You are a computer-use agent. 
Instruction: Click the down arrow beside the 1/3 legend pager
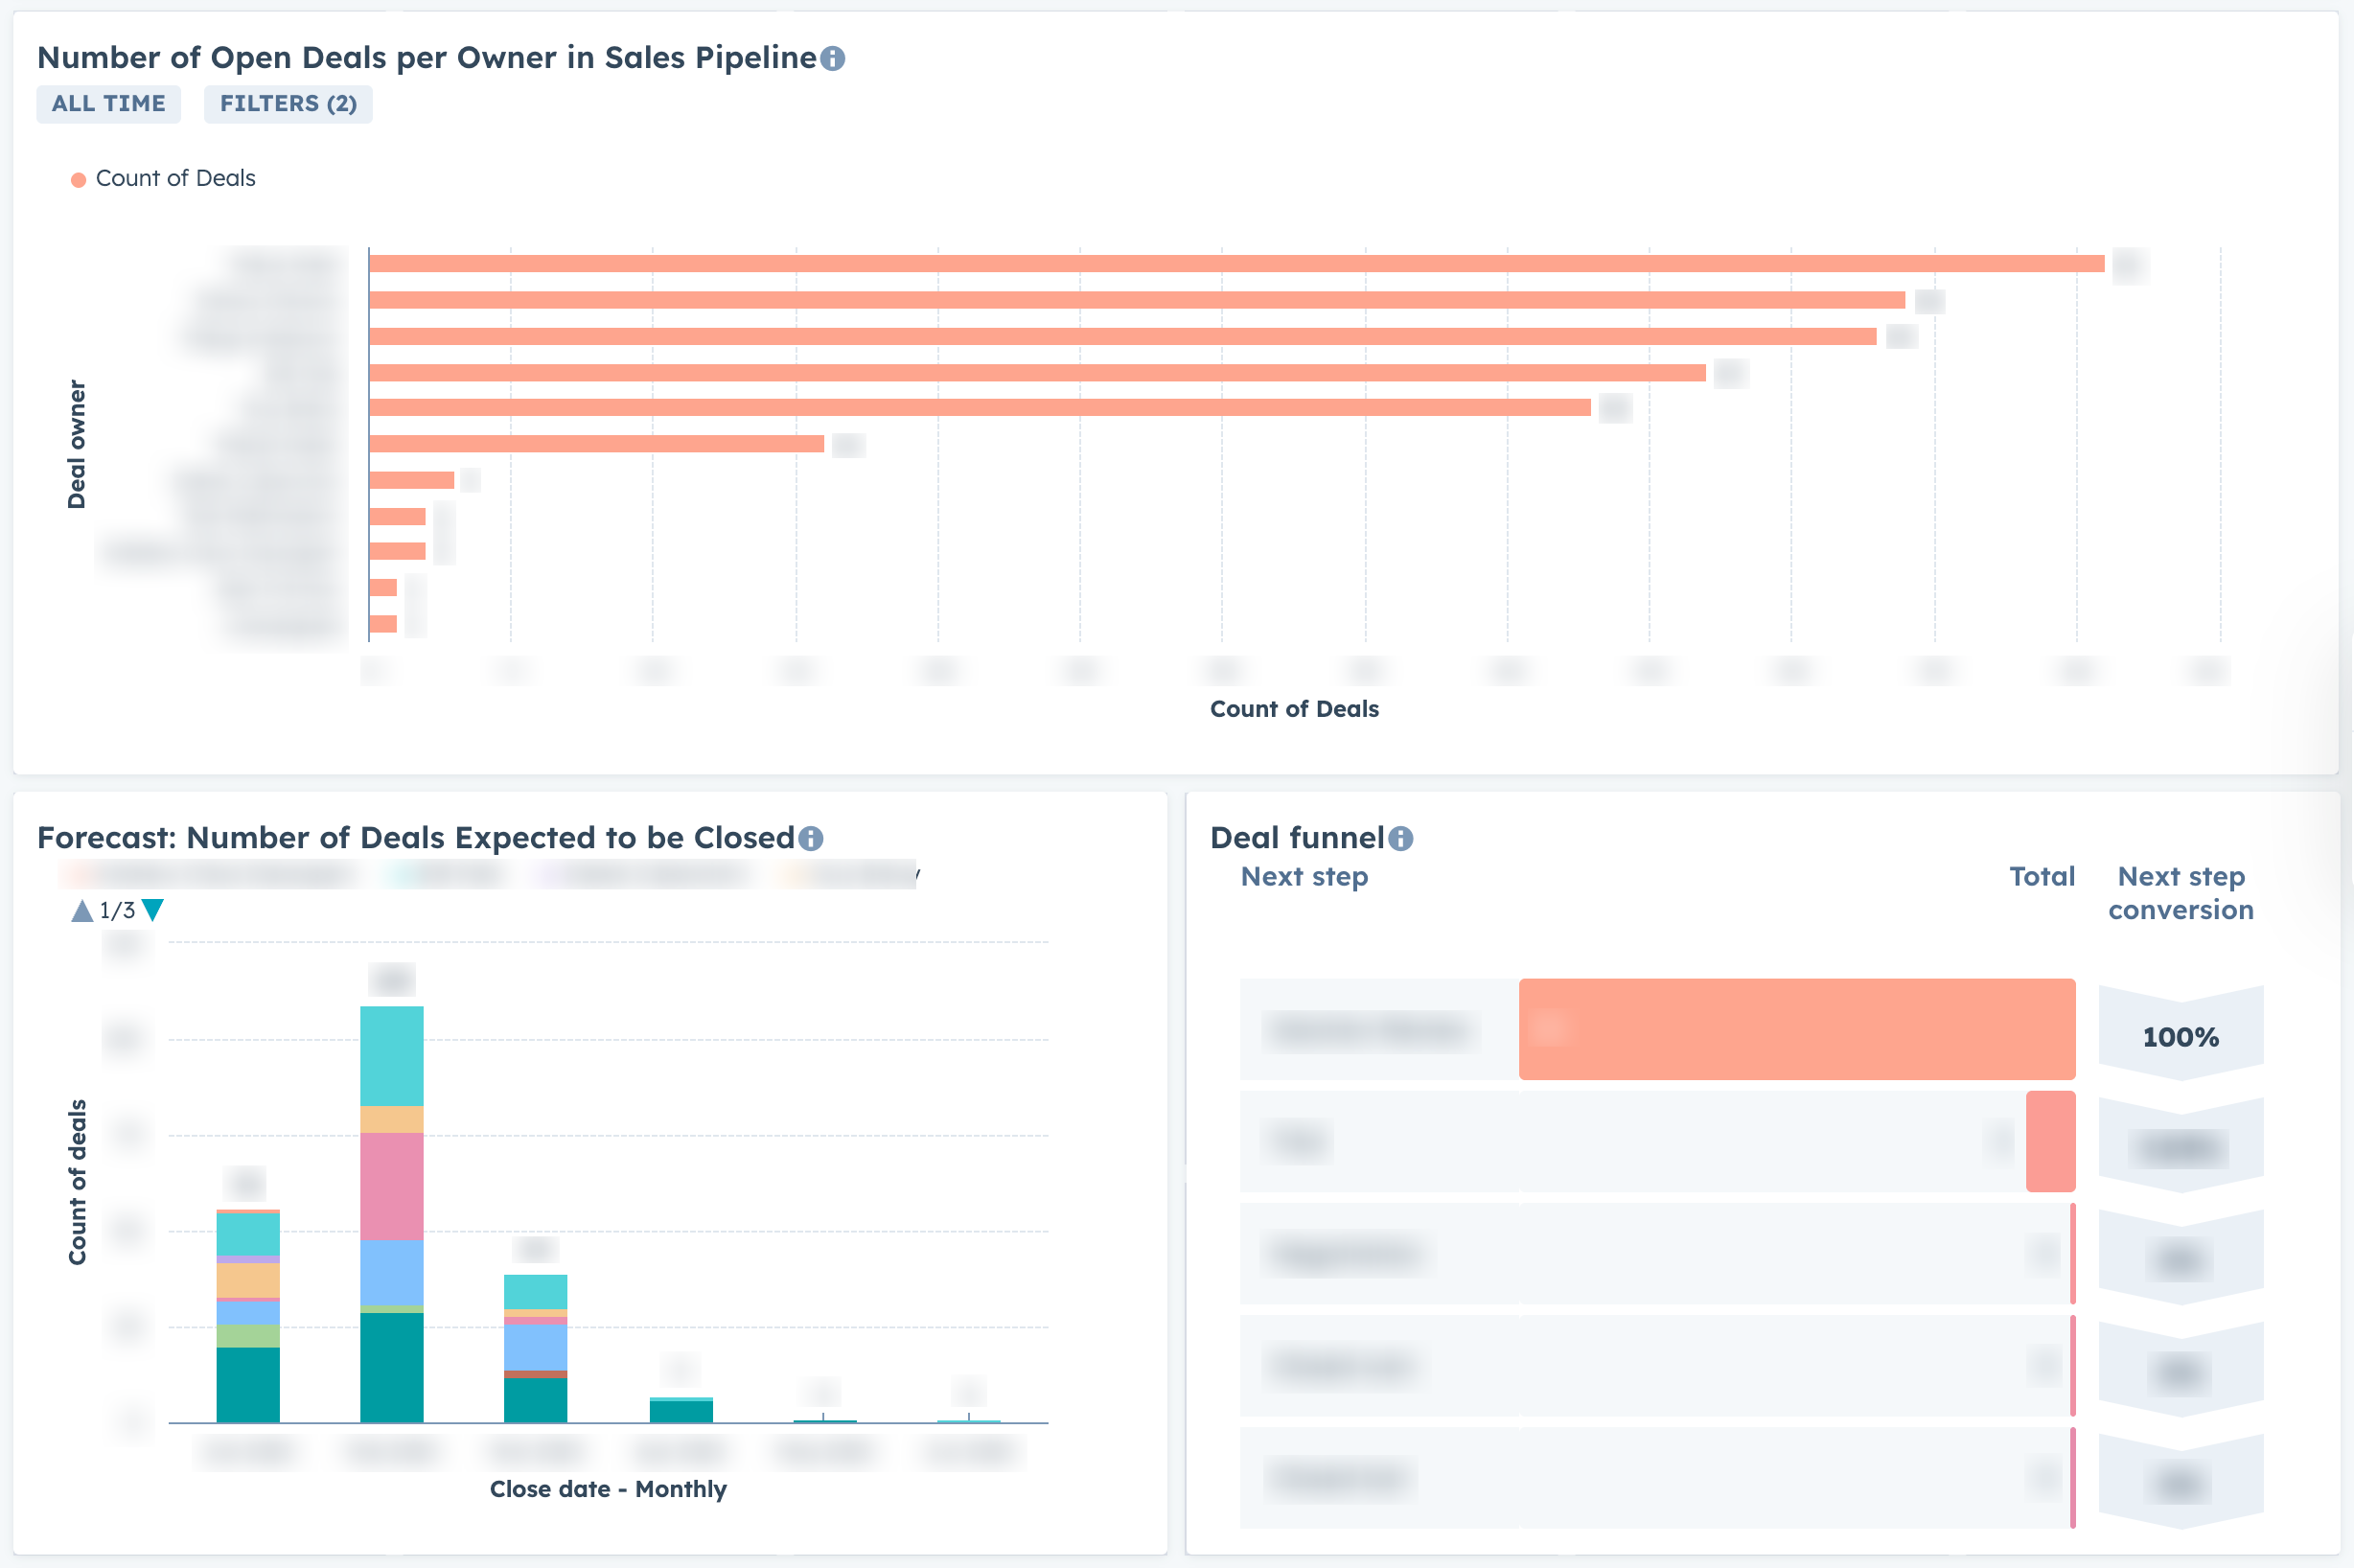click(x=152, y=910)
